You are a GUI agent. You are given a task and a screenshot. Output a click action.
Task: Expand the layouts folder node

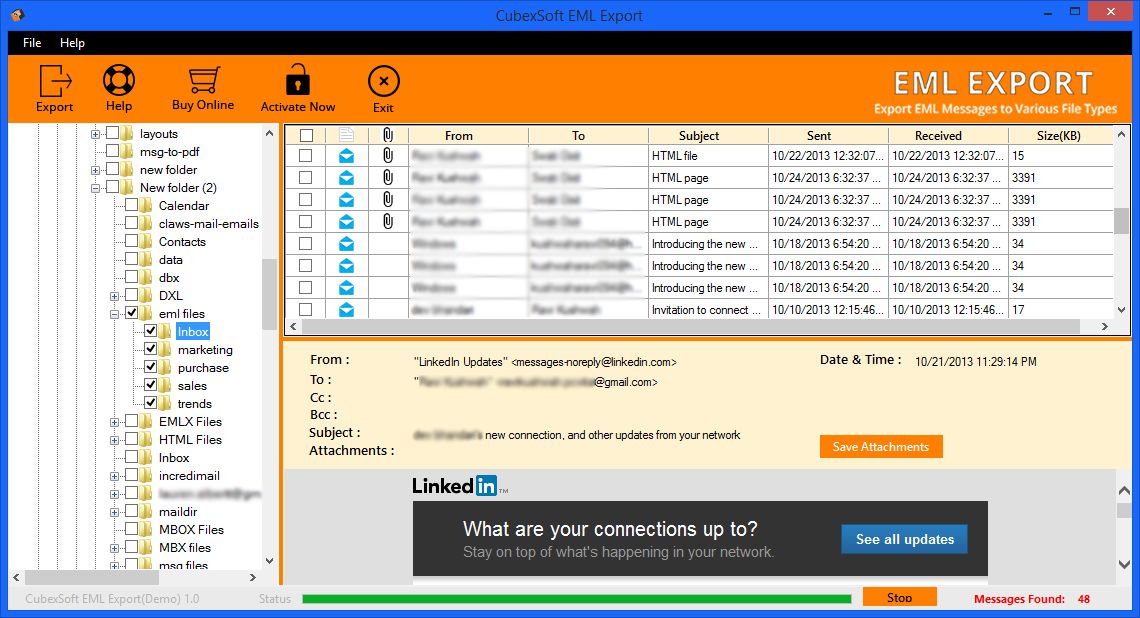click(95, 135)
